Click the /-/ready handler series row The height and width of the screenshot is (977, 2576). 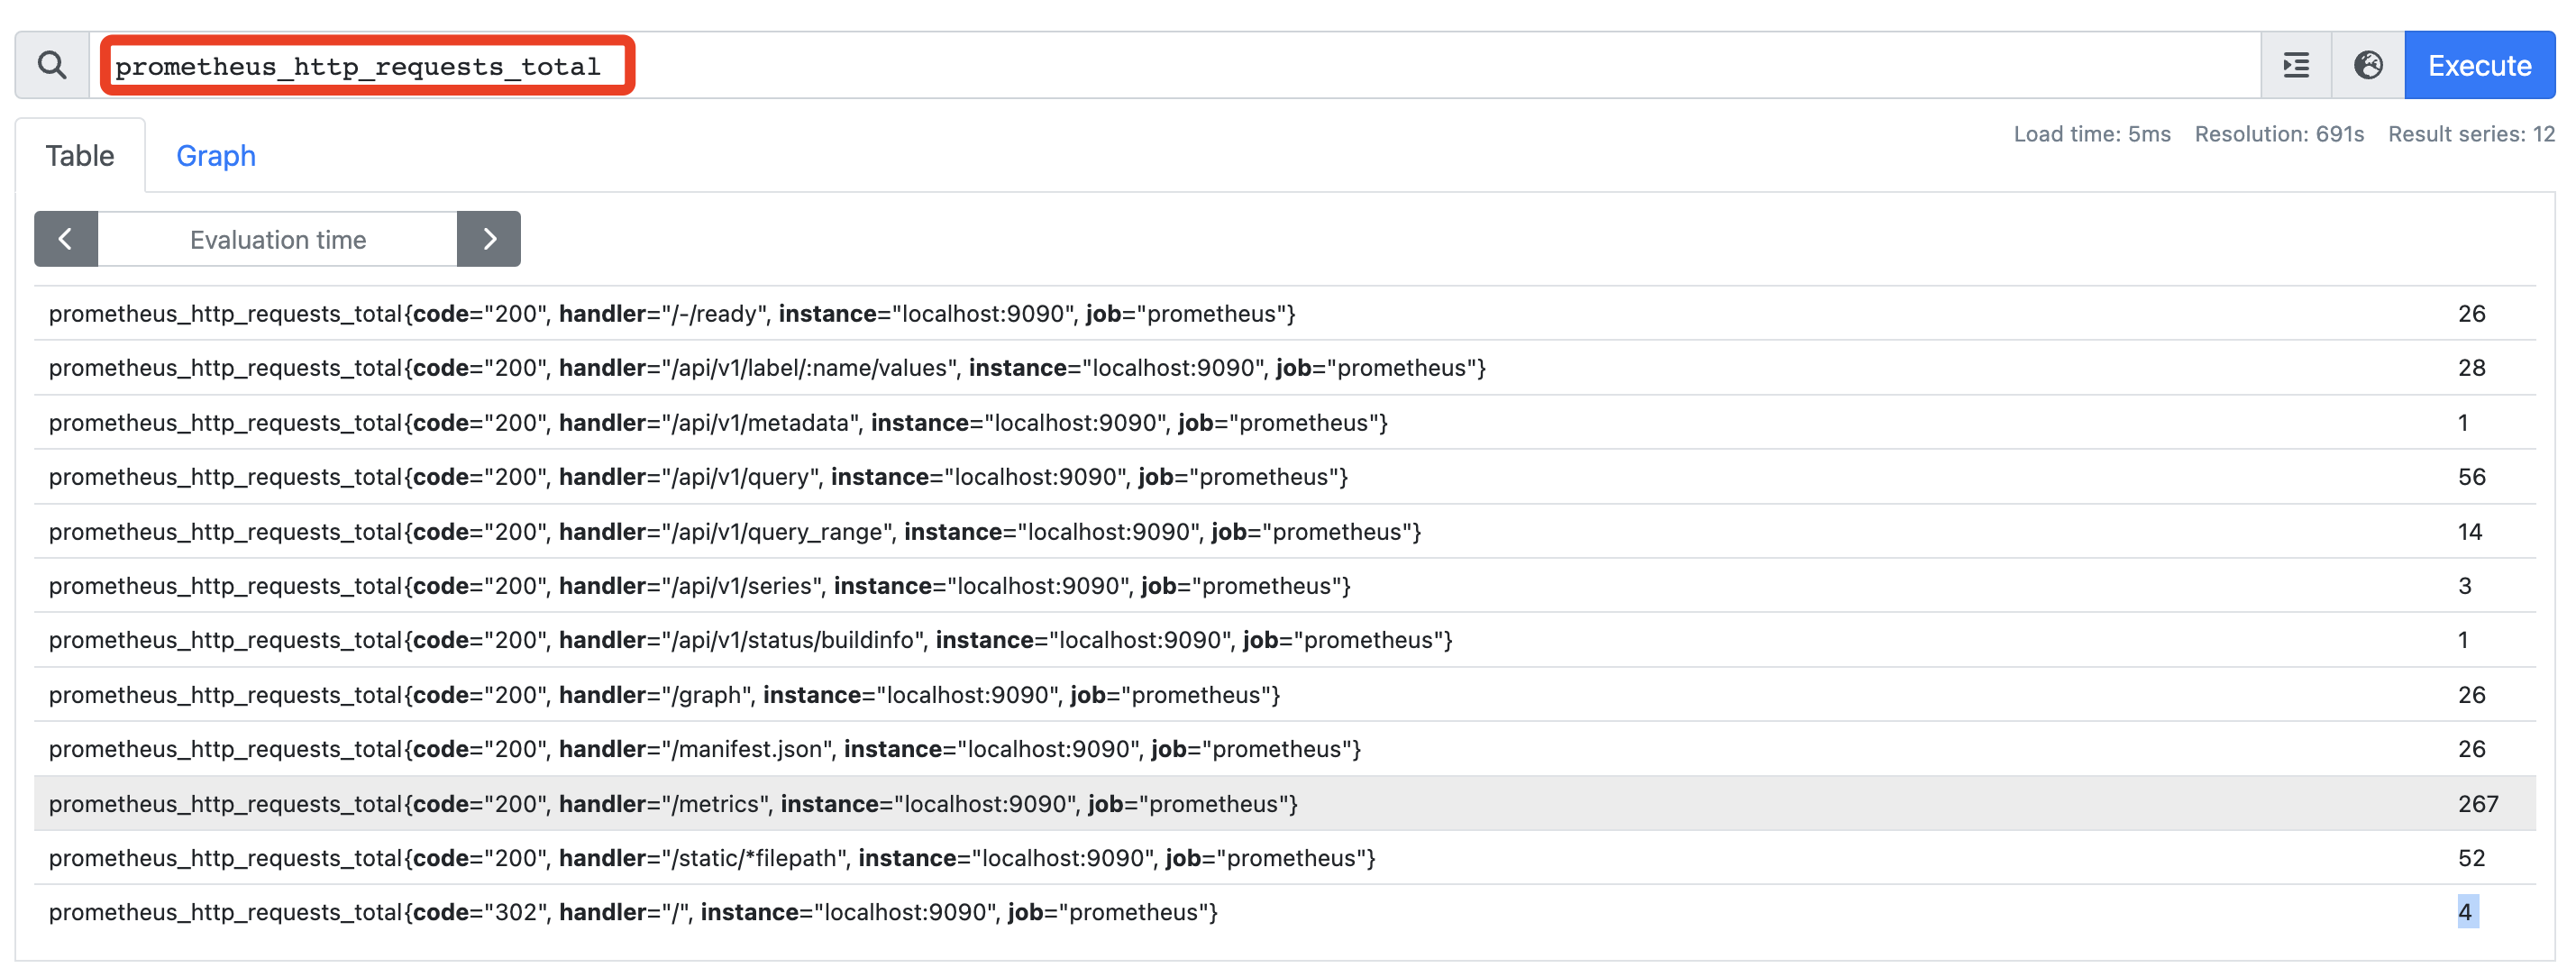1285,314
